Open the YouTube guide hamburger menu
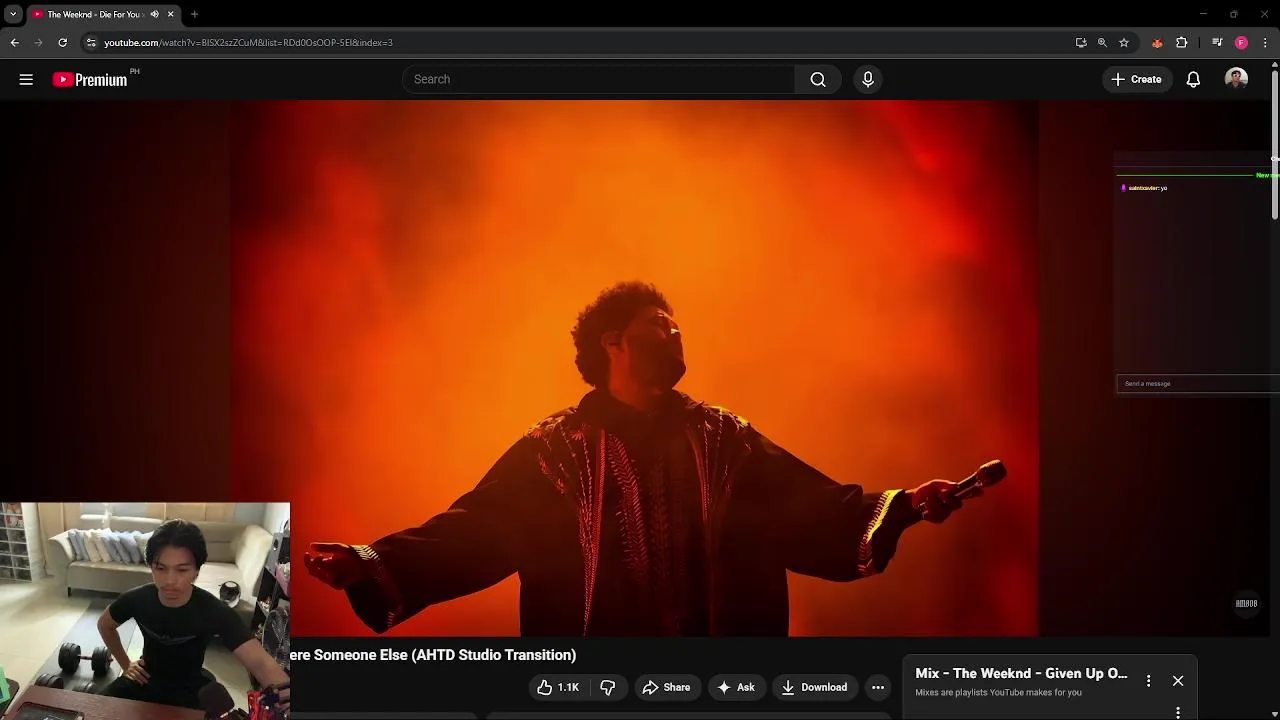1280x720 pixels. (26, 79)
